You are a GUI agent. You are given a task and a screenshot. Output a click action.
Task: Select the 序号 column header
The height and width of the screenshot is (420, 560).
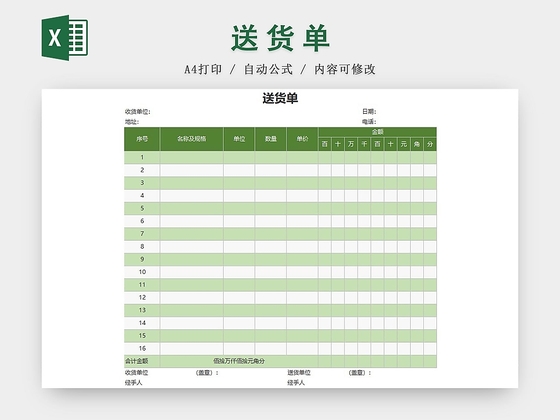coord(142,139)
